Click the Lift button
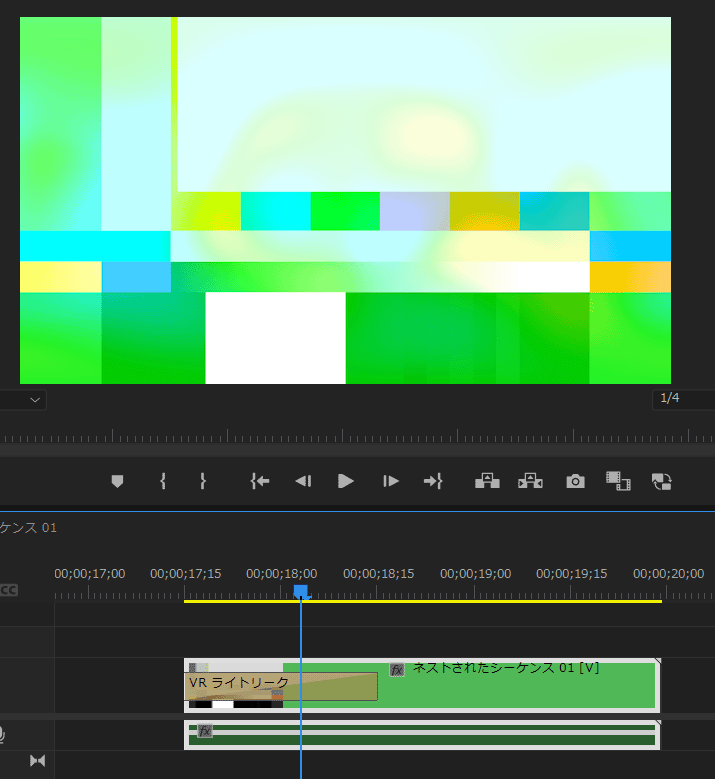This screenshot has height=779, width=715. pyautogui.click(x=487, y=481)
